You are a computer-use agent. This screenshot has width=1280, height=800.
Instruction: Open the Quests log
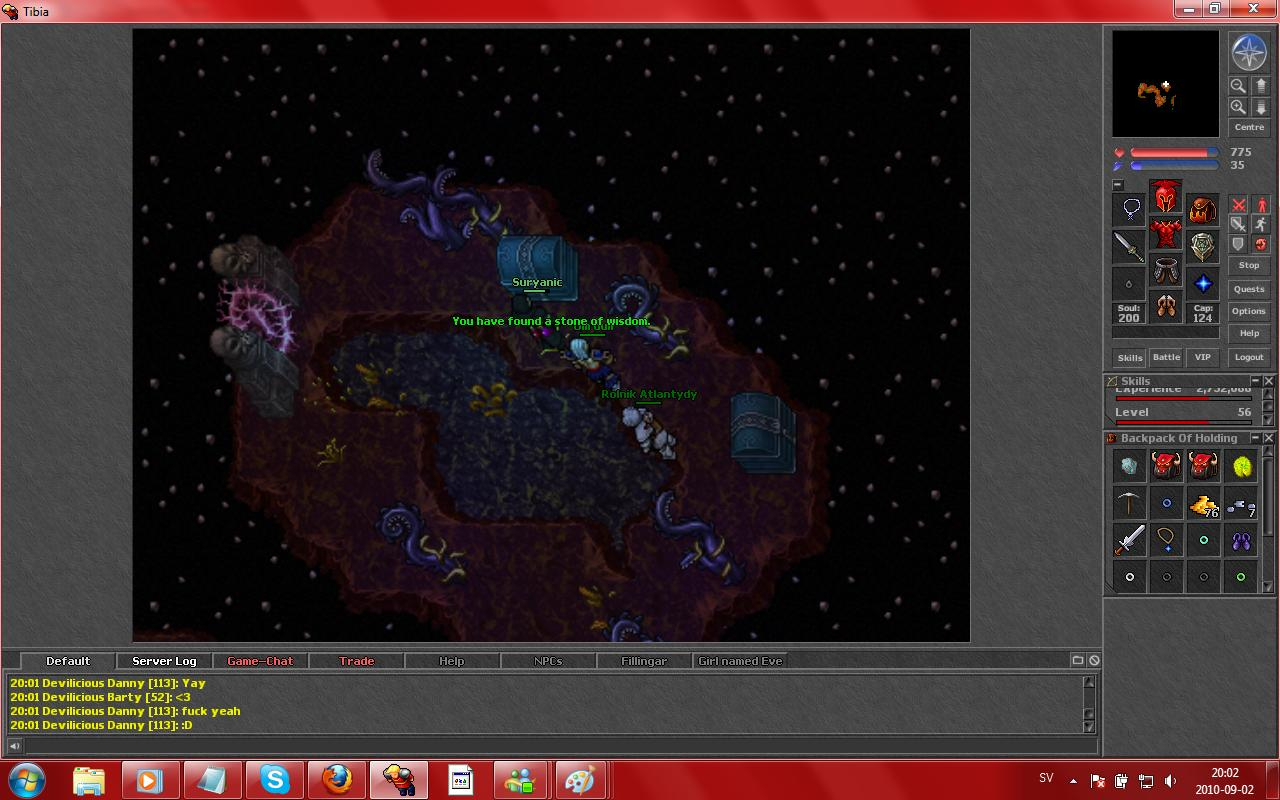coord(1250,289)
